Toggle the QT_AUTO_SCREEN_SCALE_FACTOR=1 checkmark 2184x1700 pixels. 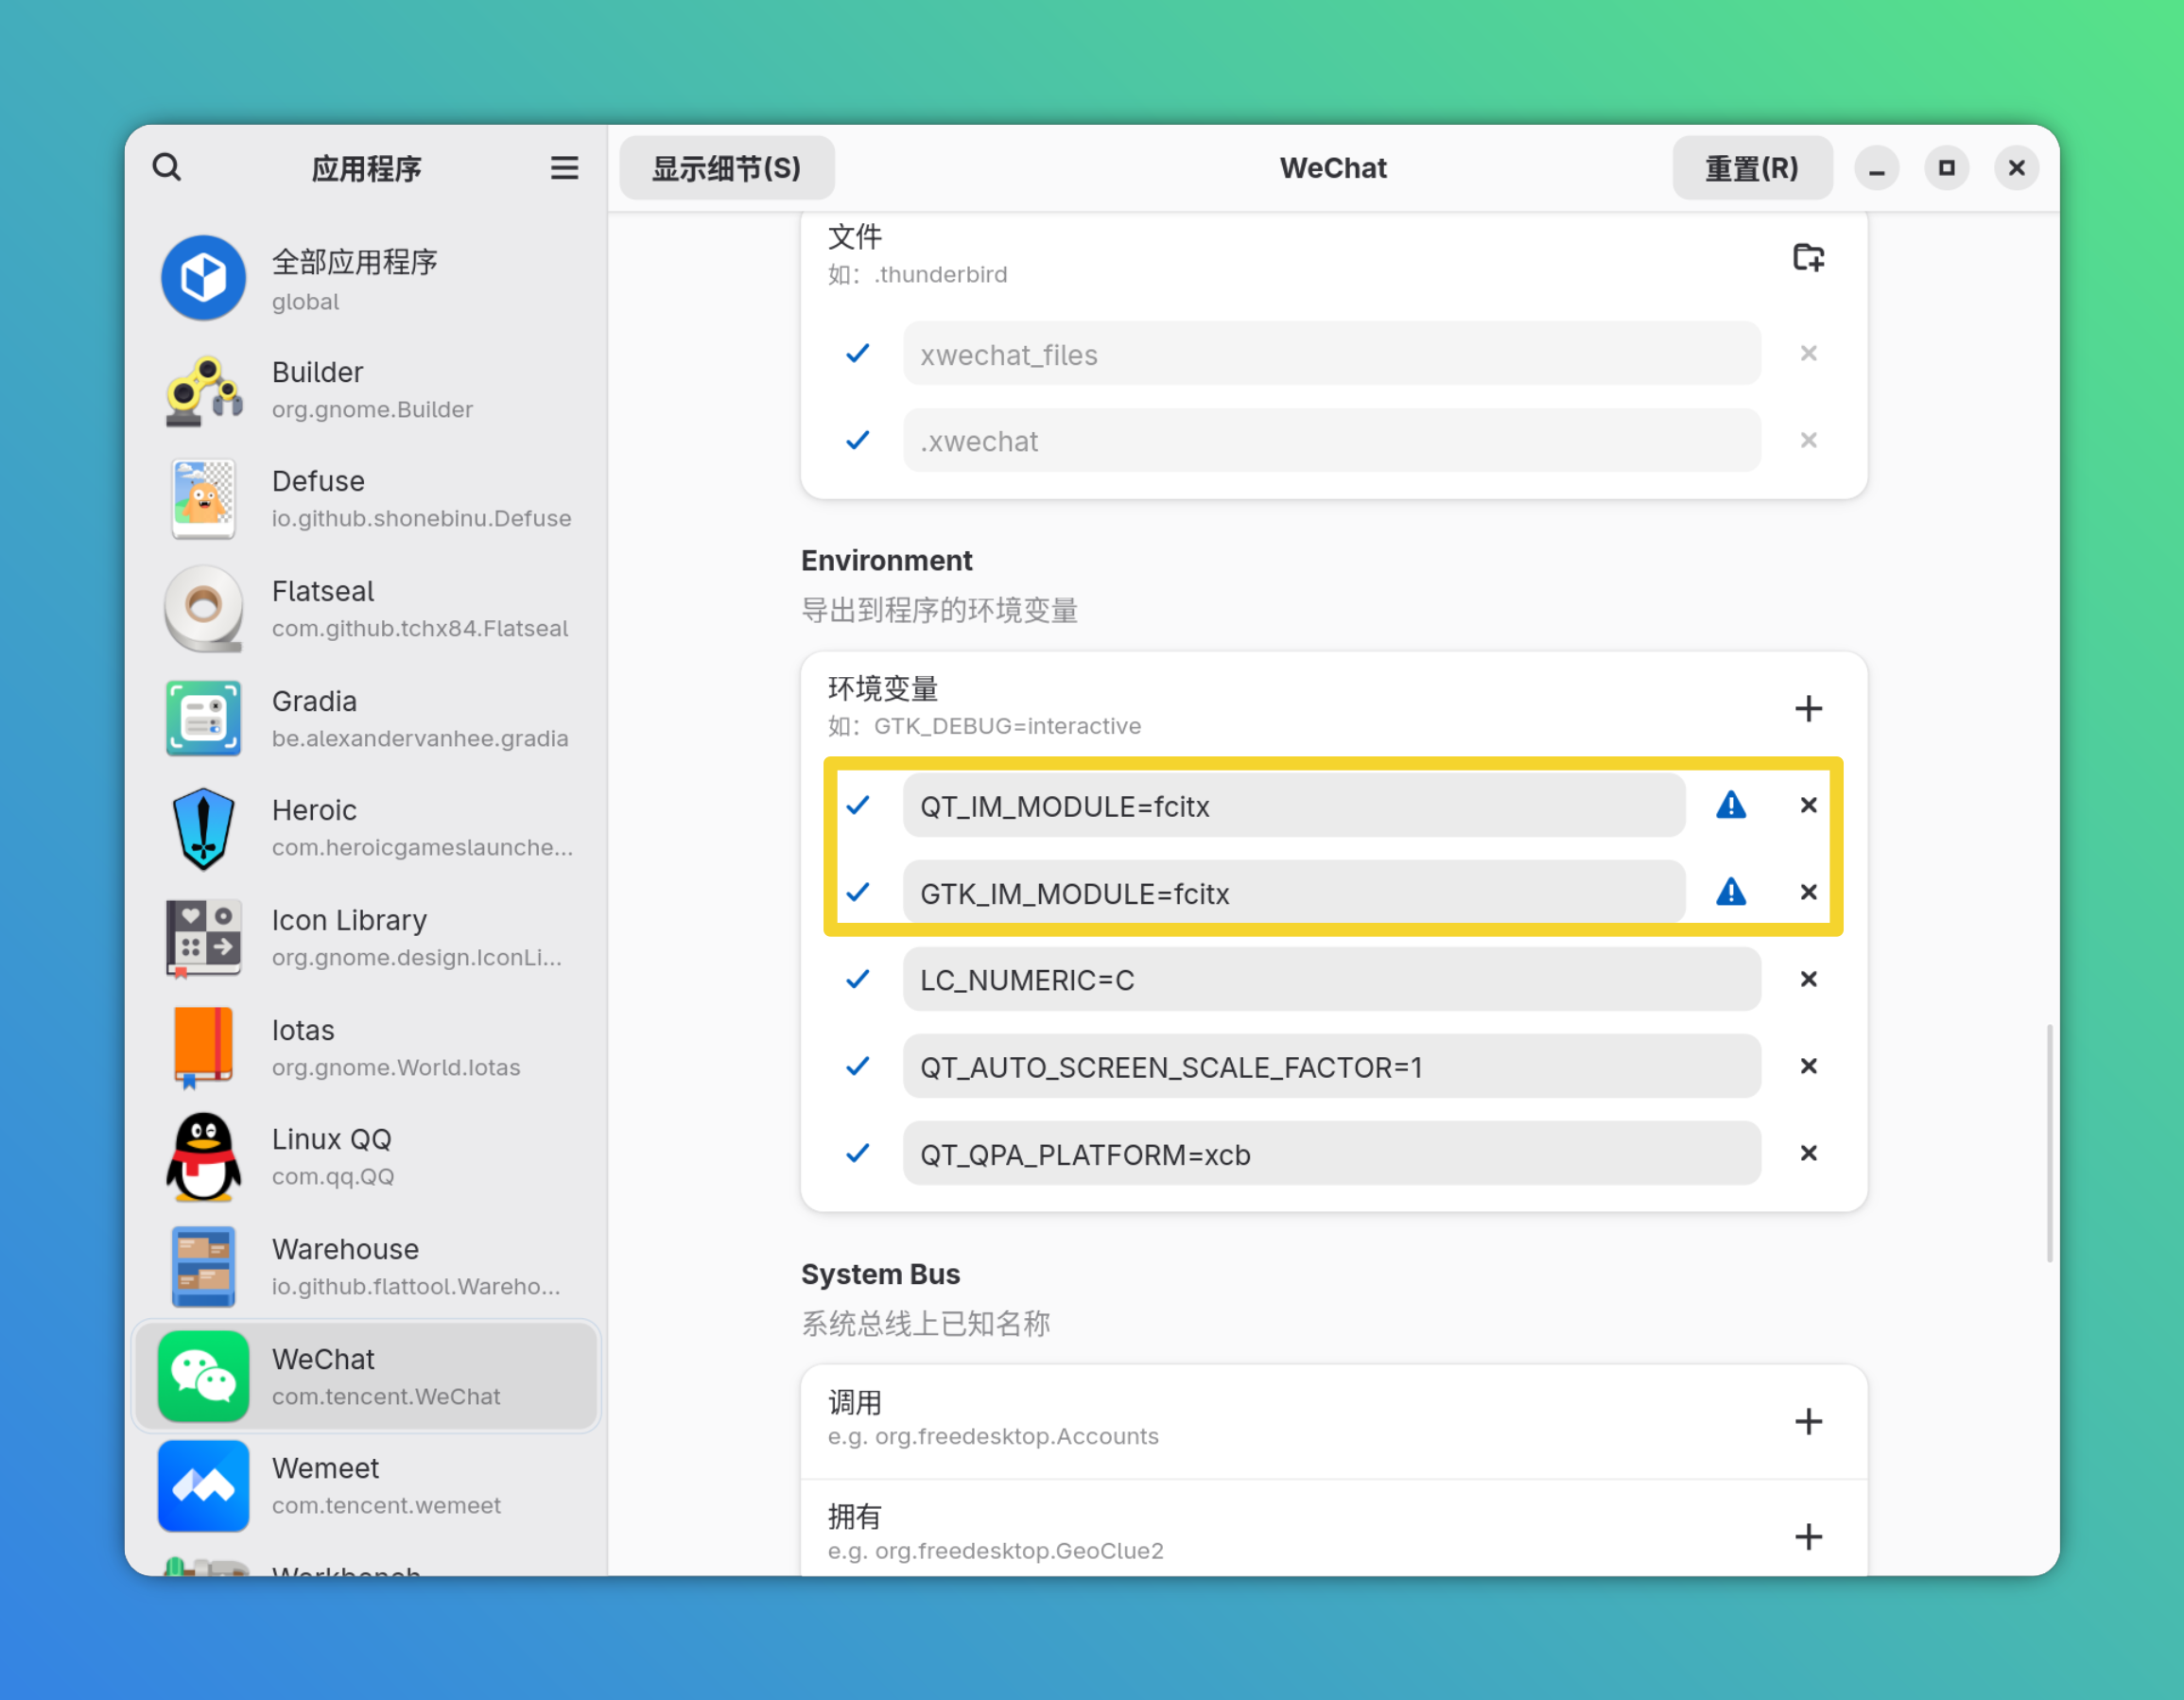click(x=858, y=1066)
